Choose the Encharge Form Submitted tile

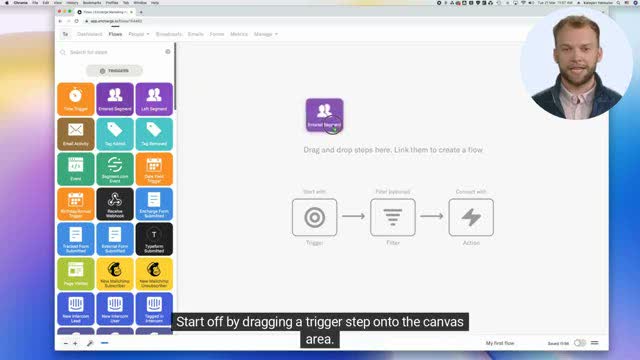point(154,204)
